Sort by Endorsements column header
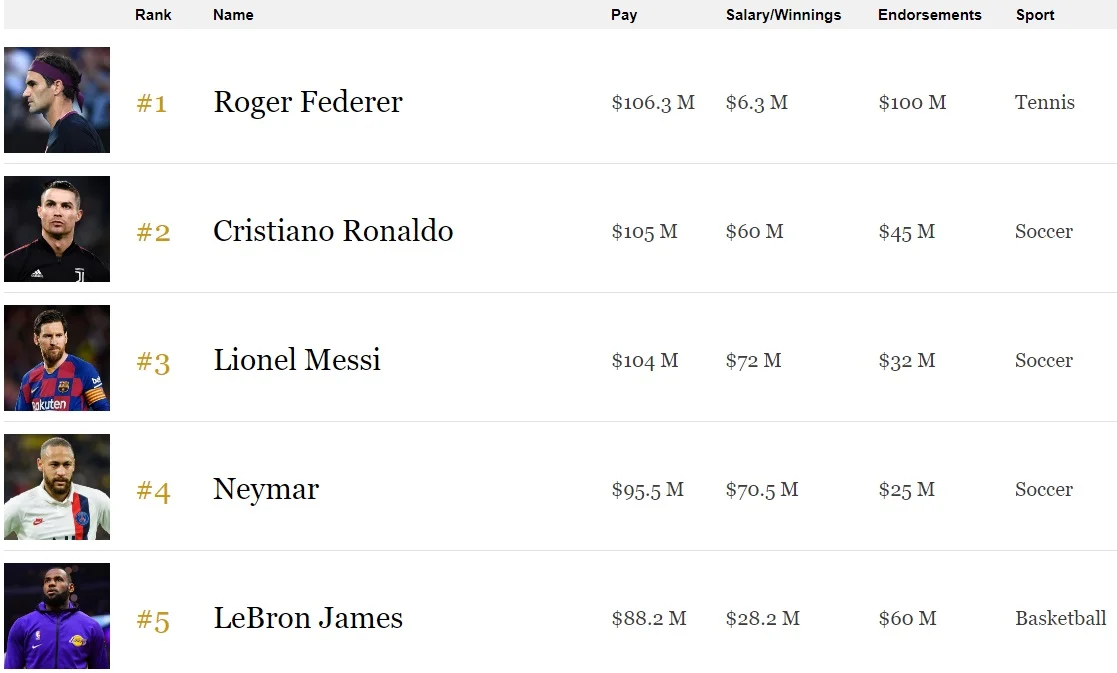 [929, 15]
